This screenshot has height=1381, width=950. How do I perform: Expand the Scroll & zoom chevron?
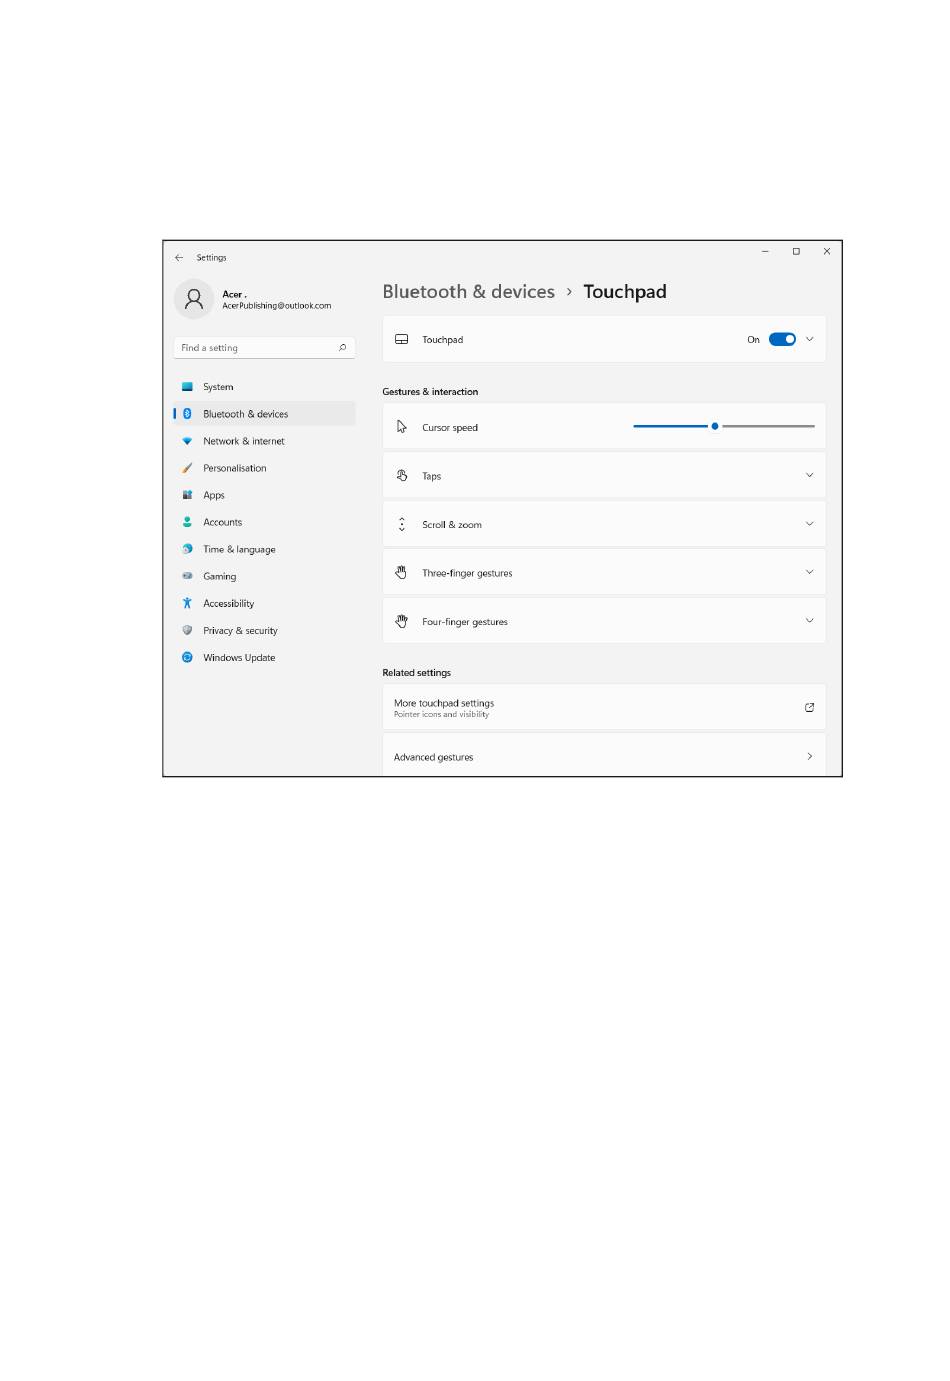click(x=810, y=523)
